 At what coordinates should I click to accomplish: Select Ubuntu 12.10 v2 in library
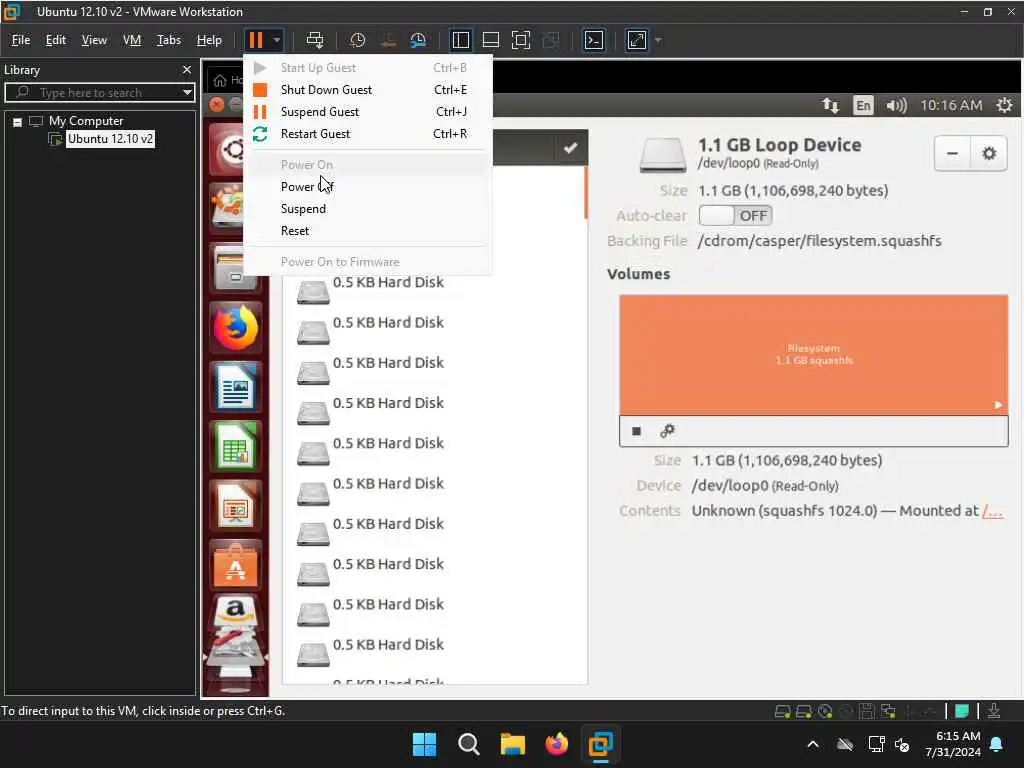(x=110, y=138)
